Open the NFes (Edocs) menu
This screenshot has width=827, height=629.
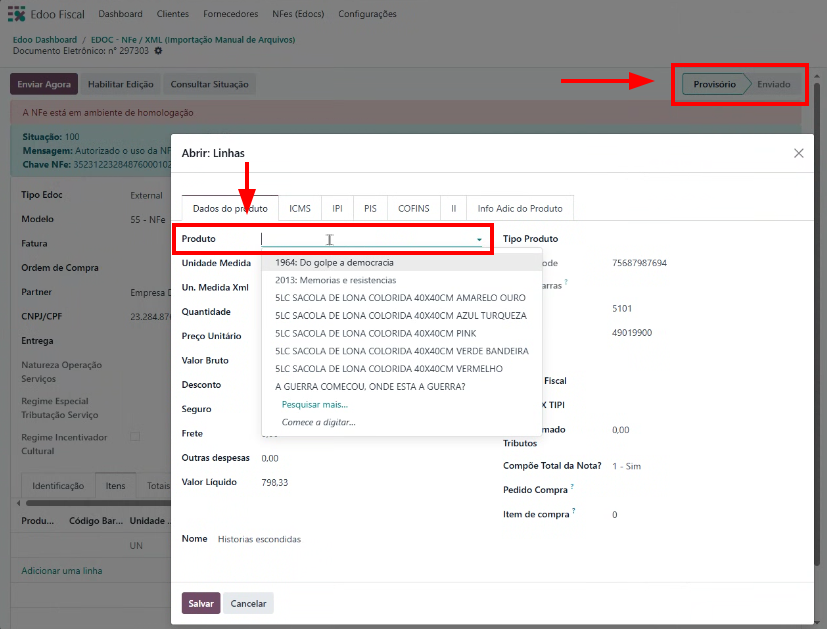tap(298, 14)
